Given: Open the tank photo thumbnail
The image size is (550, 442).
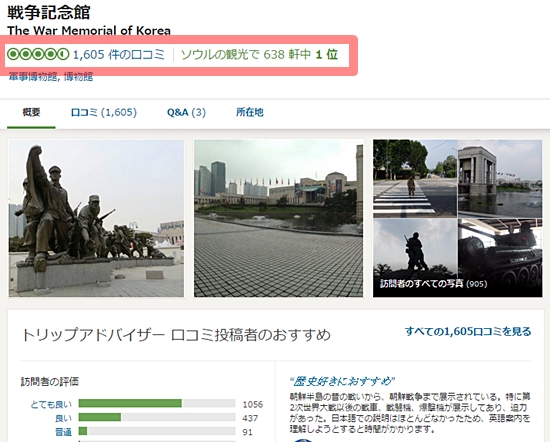Looking at the screenshot, I should tap(500, 258).
